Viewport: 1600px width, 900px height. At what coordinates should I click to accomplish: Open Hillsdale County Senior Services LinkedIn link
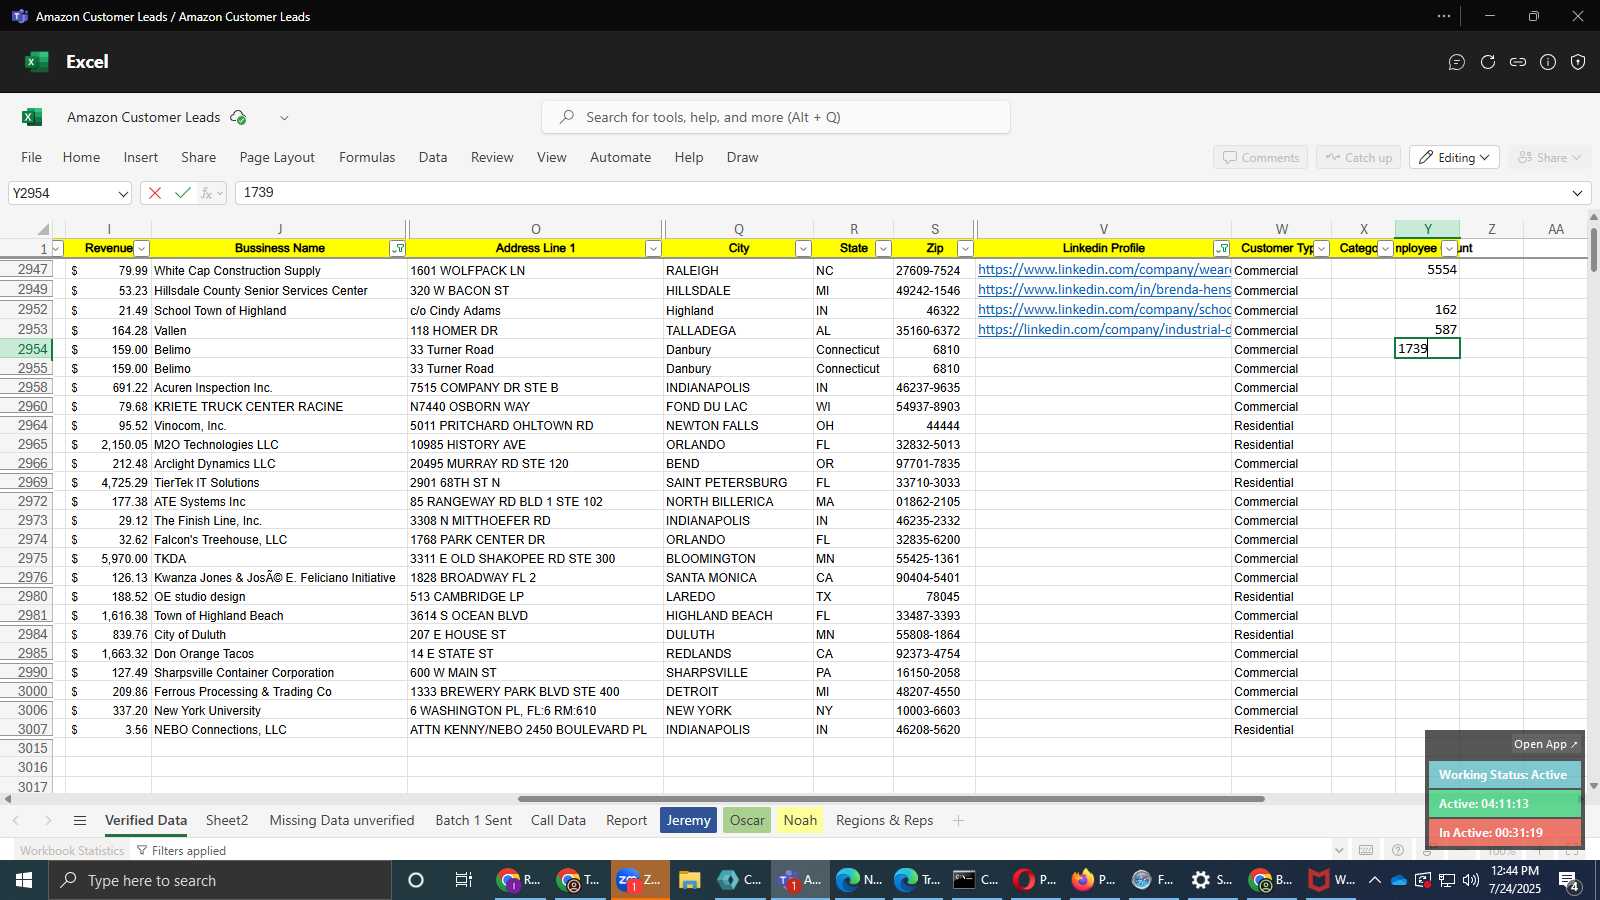point(1104,290)
